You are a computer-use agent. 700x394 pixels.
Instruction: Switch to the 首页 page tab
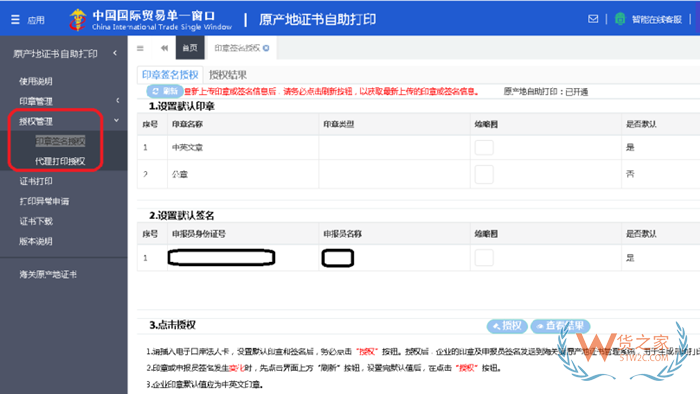pos(190,48)
